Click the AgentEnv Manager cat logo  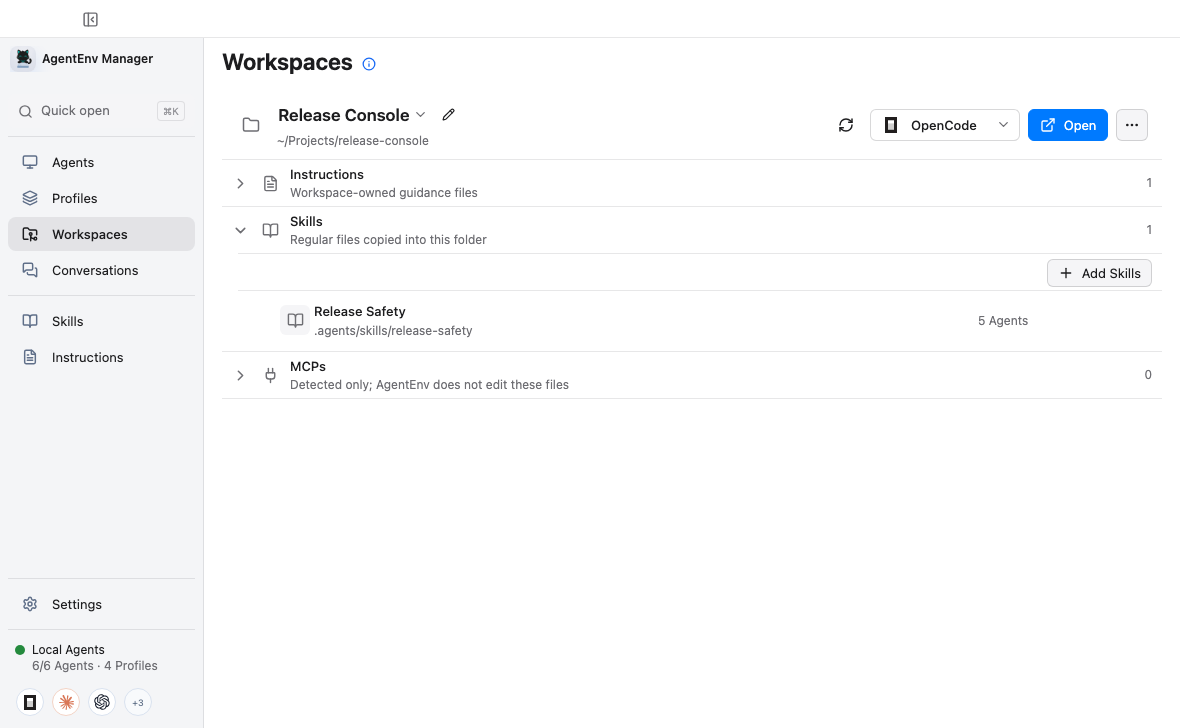coord(23,59)
